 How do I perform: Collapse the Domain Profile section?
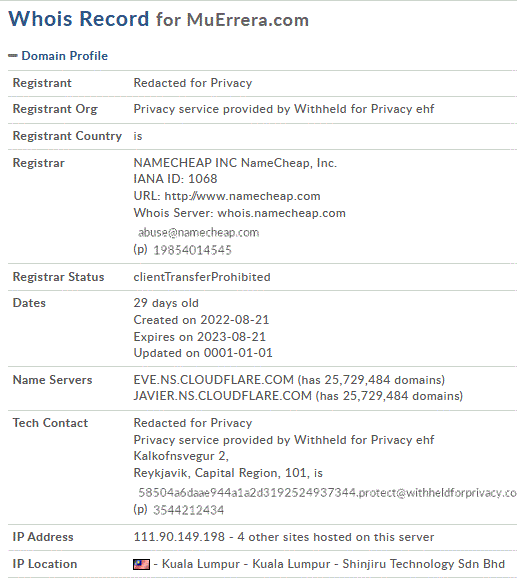[x=13, y=56]
